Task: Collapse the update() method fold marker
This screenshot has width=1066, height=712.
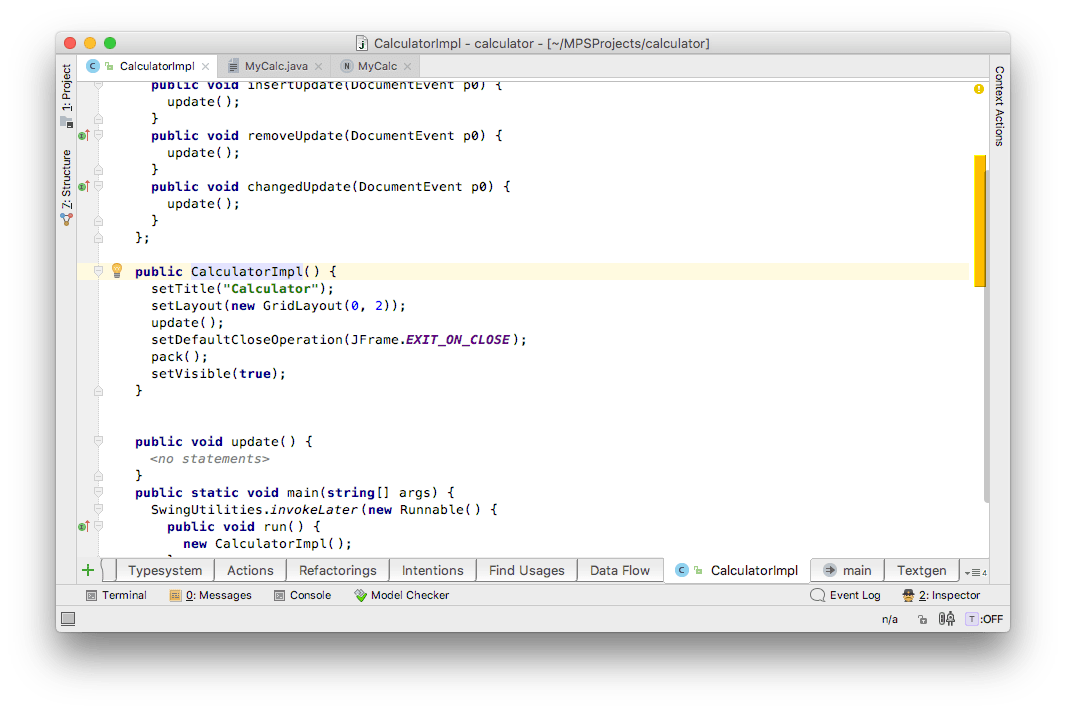Action: click(x=98, y=441)
